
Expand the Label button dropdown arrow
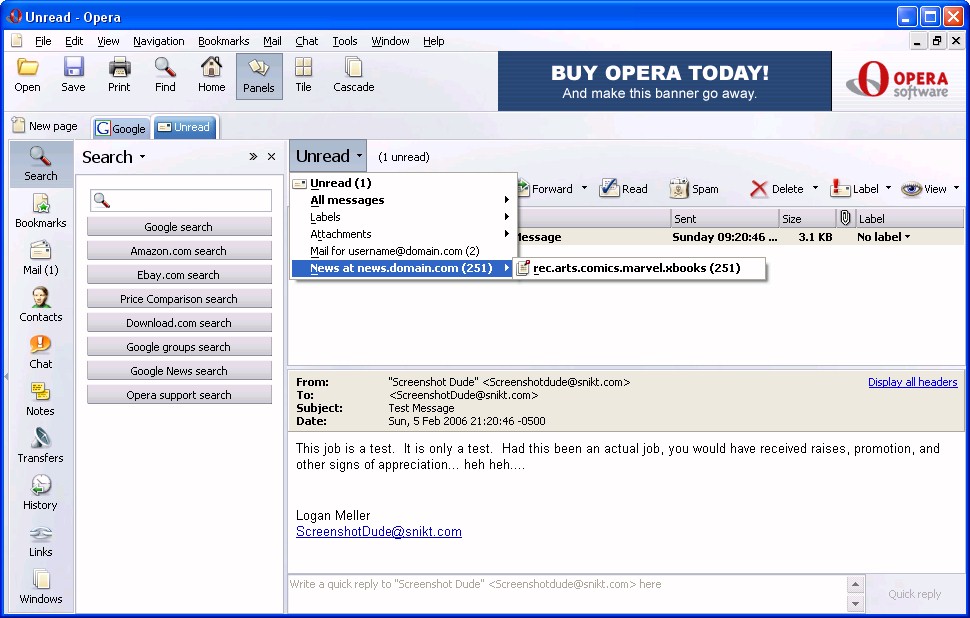tap(888, 188)
